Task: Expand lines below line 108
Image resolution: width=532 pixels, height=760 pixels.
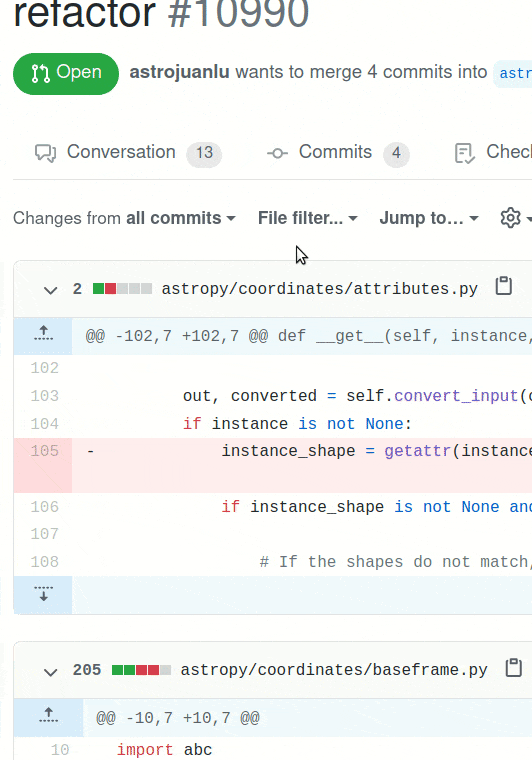Action: (43, 594)
